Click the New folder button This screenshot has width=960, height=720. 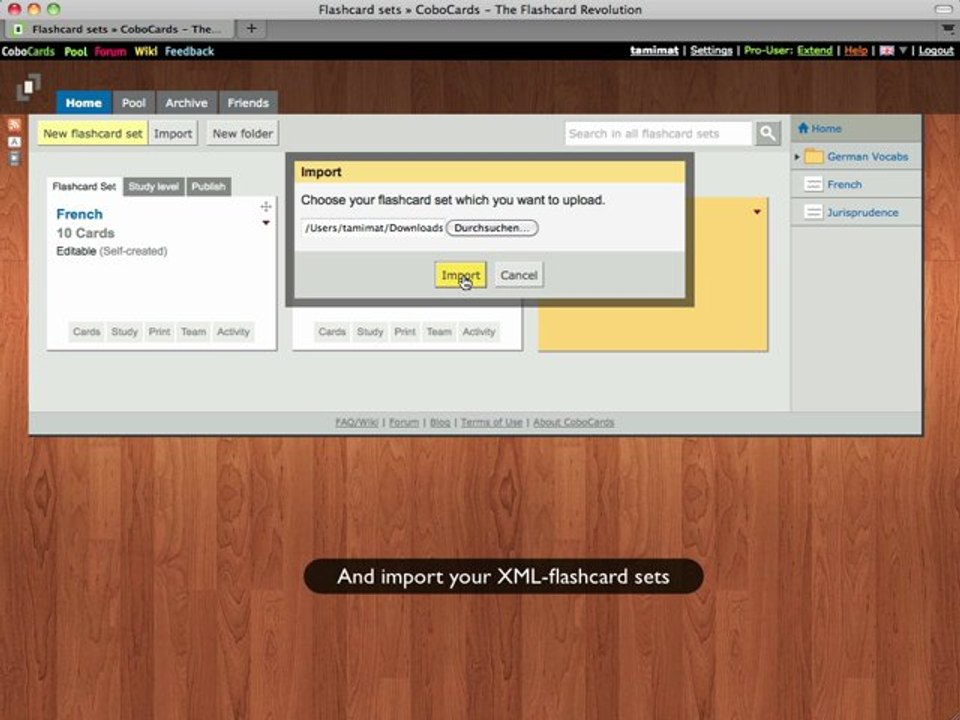tap(242, 133)
